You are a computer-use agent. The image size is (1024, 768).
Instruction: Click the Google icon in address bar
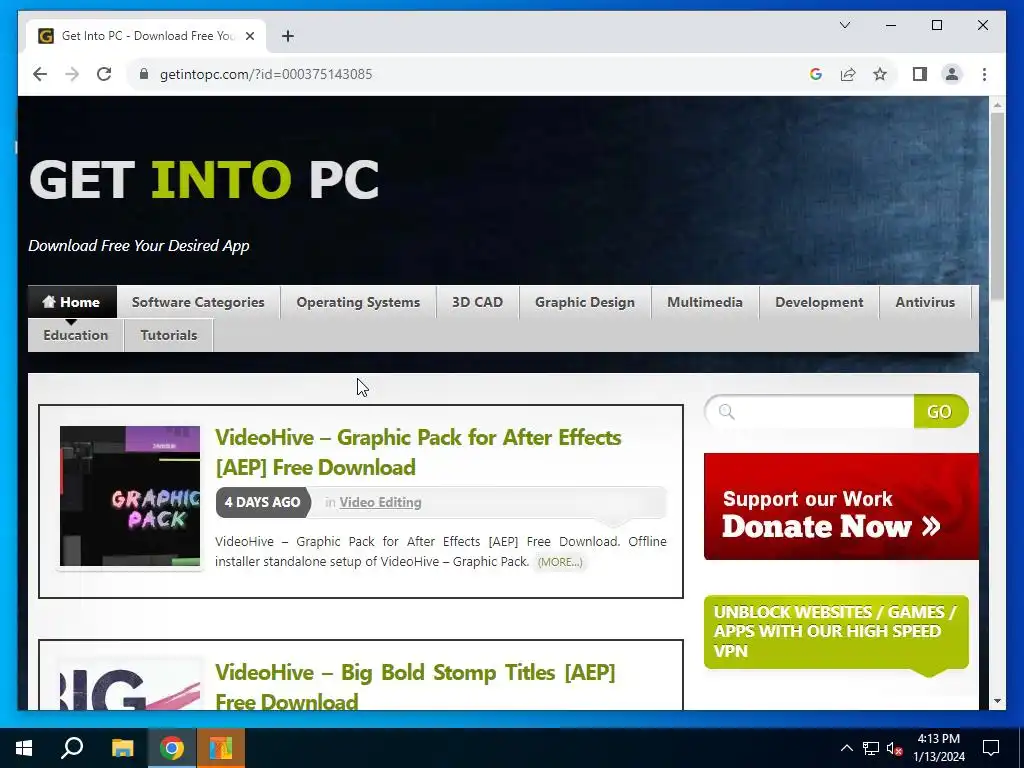click(816, 74)
